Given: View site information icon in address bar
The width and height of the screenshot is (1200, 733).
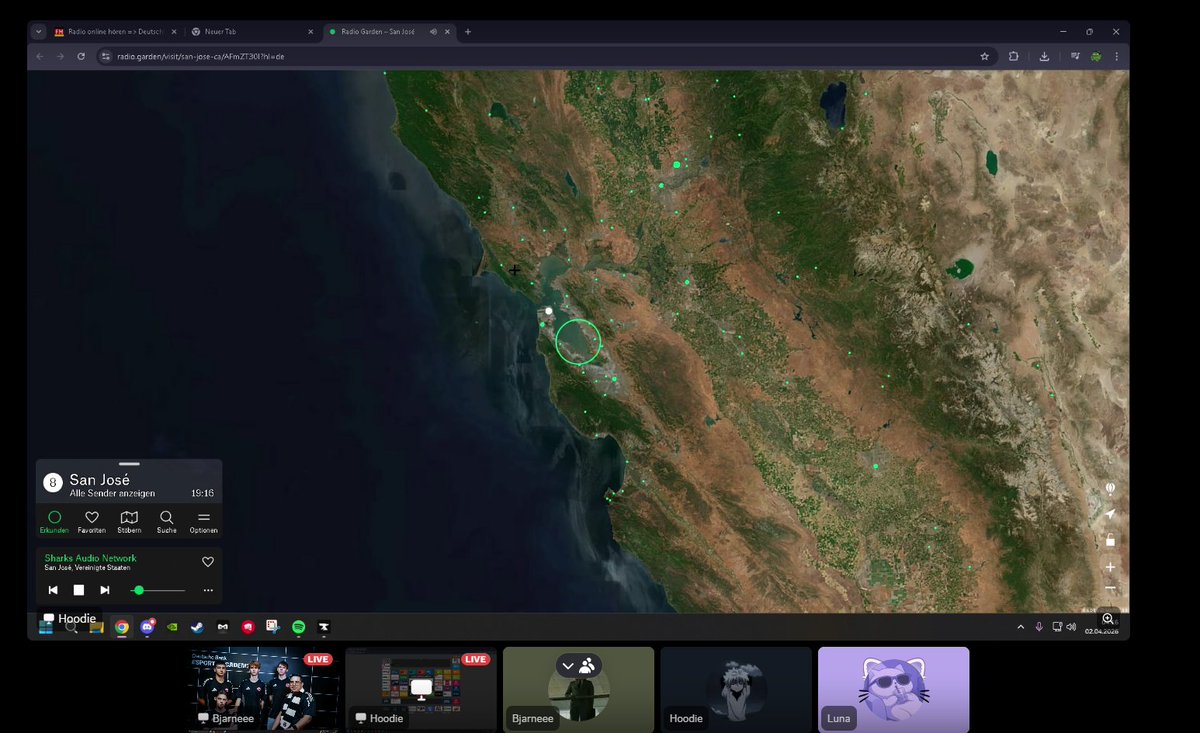Looking at the screenshot, I should 105,56.
